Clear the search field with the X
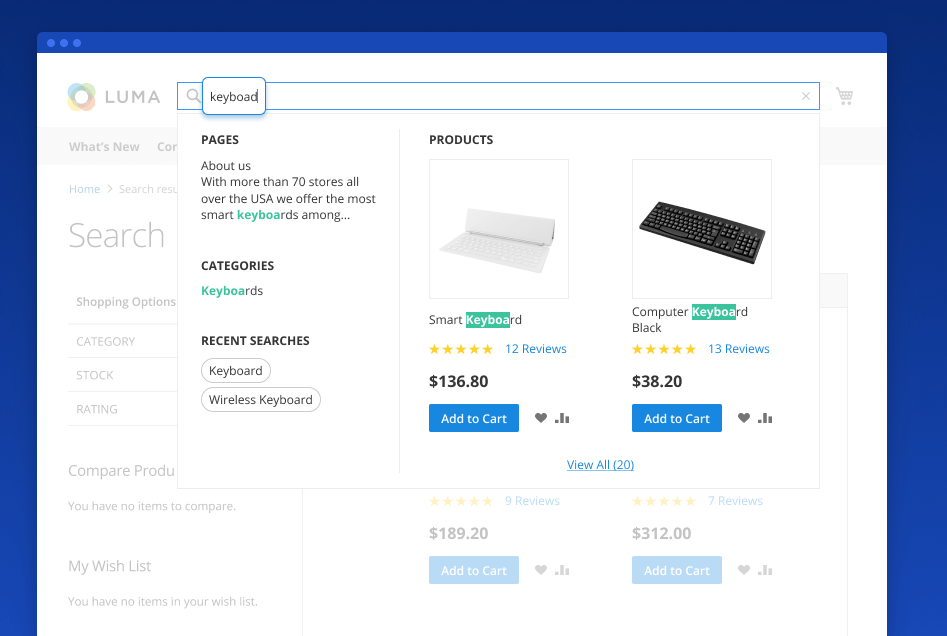The image size is (947, 636). coord(806,96)
